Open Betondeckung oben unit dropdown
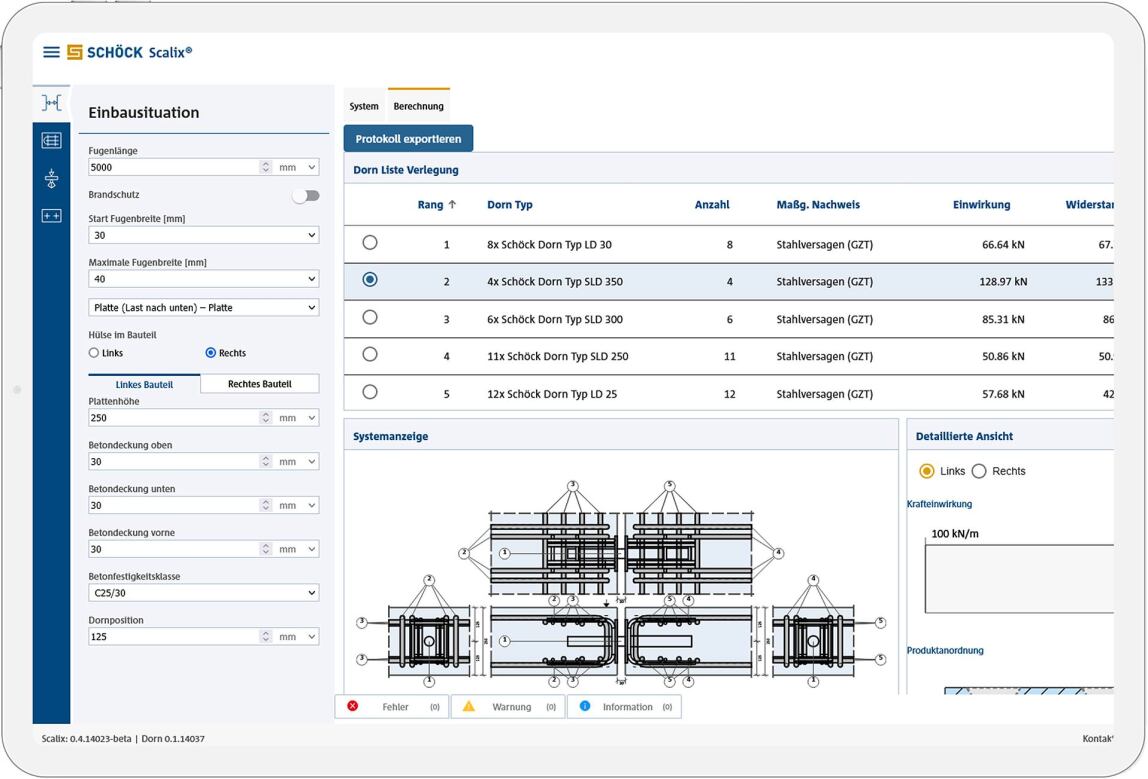1148x779 pixels. point(297,461)
